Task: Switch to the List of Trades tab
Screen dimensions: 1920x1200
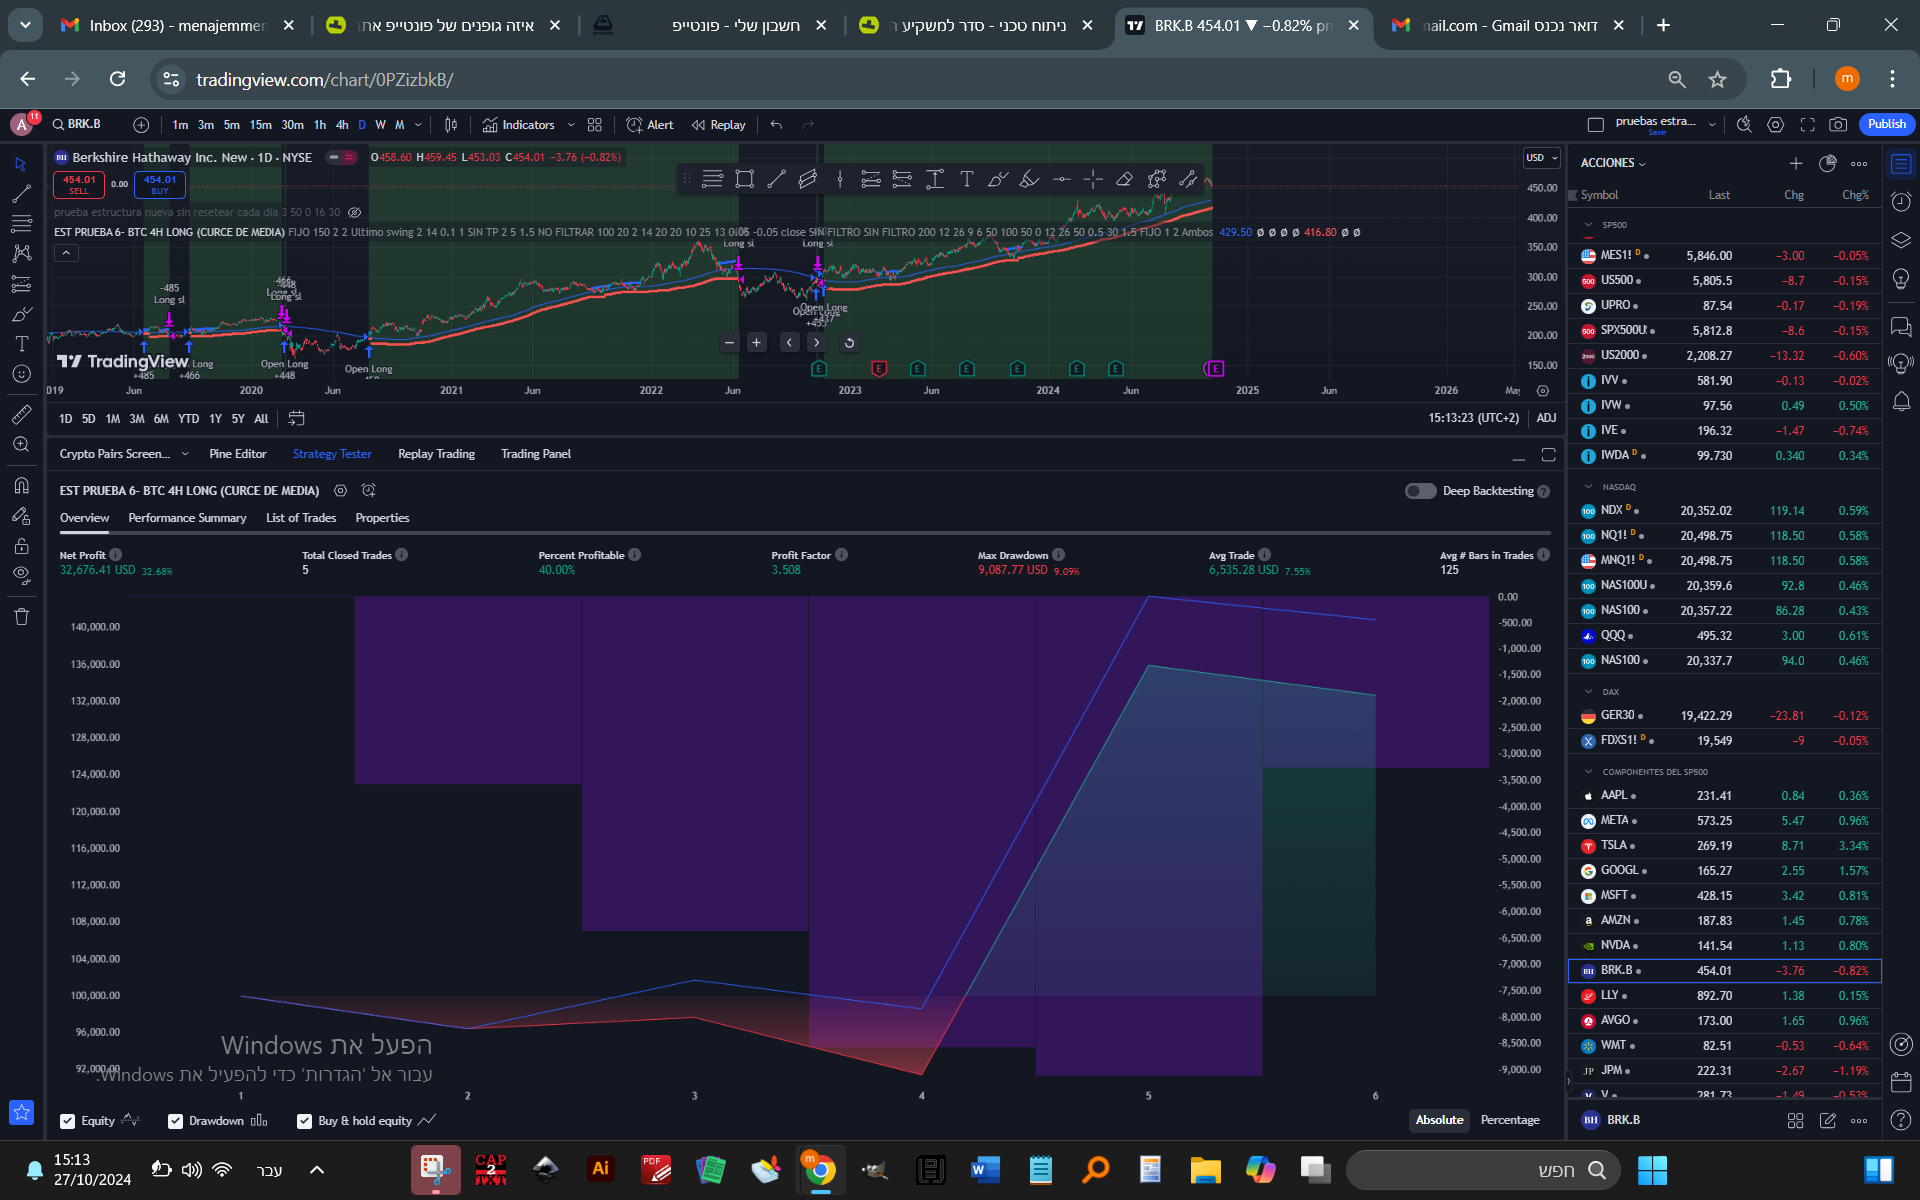Action: tap(300, 518)
